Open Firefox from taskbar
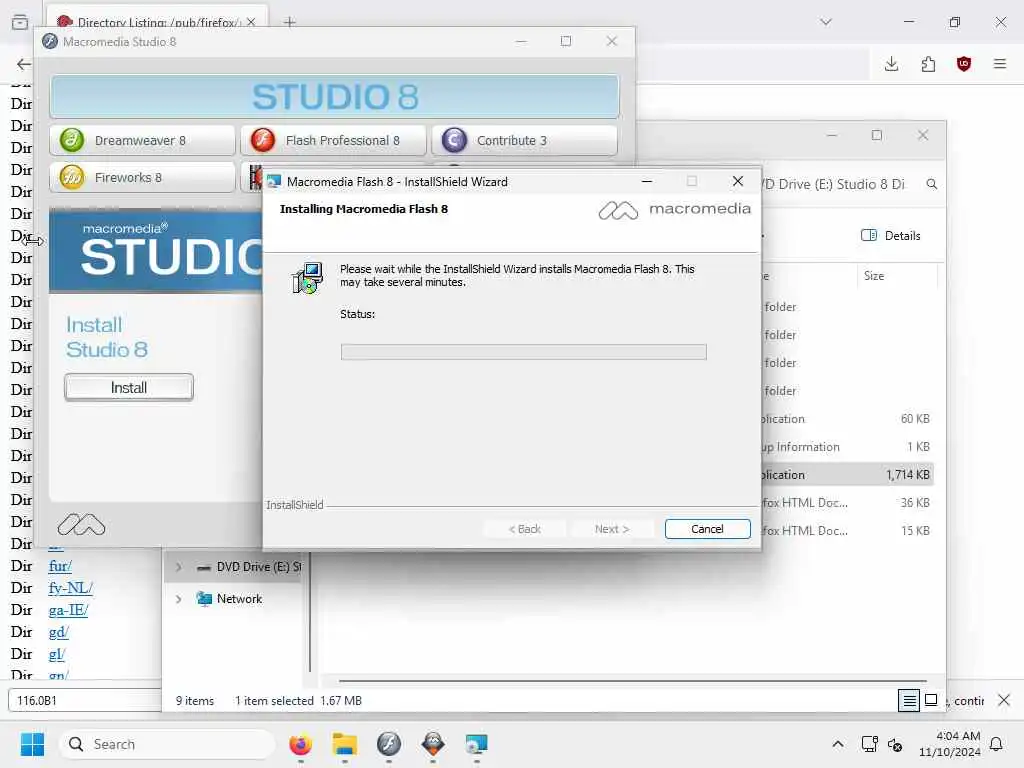This screenshot has width=1024, height=768. 300,744
